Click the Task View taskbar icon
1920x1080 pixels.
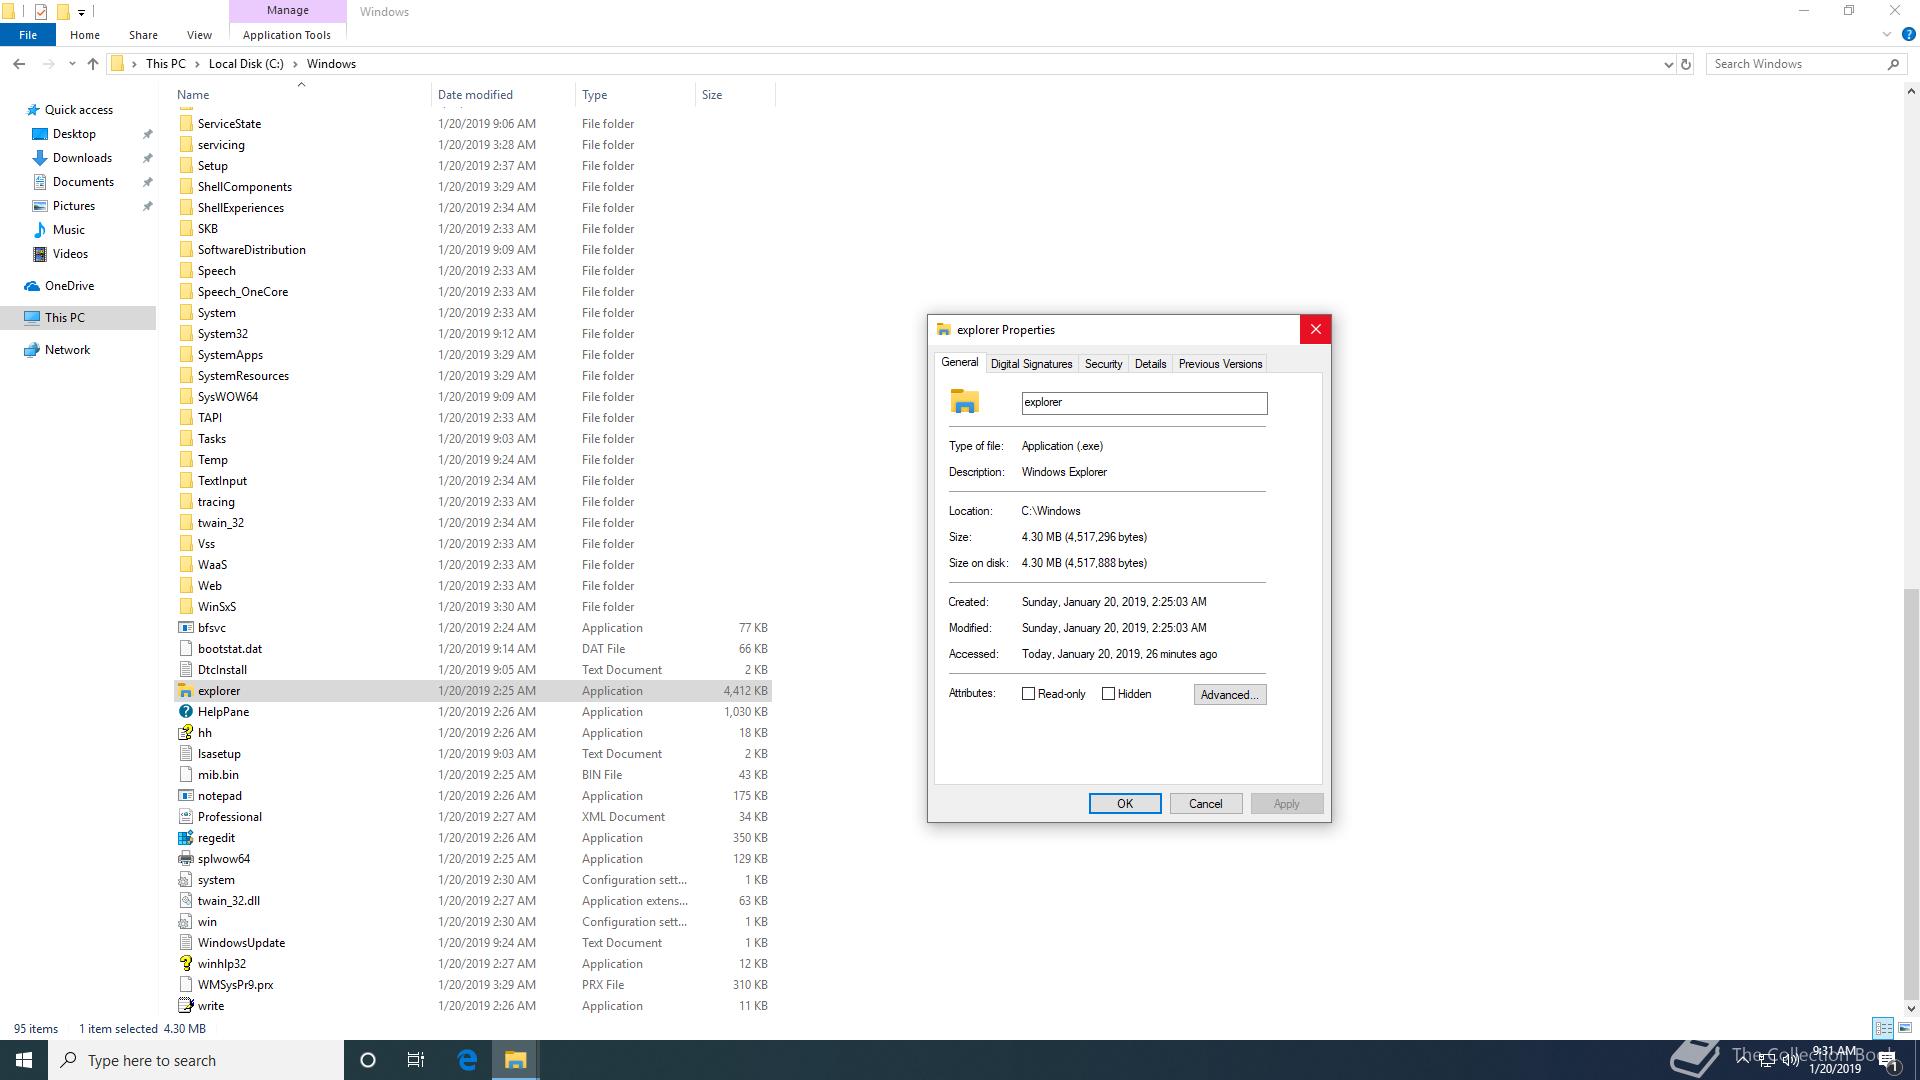pyautogui.click(x=416, y=1060)
